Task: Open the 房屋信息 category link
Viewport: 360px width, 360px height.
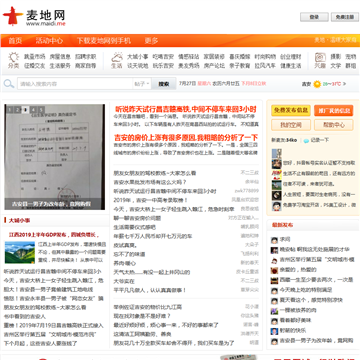Action: 60,57
